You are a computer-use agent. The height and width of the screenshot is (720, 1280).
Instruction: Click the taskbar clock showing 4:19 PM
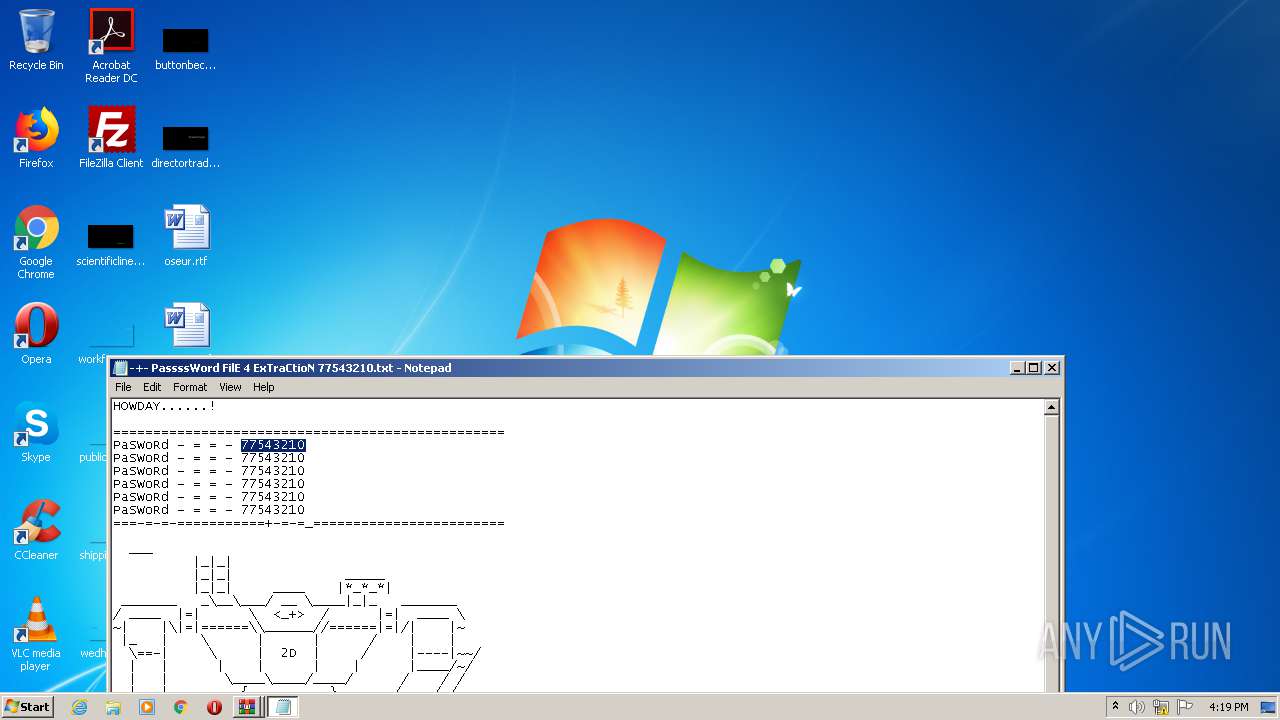coord(1228,707)
